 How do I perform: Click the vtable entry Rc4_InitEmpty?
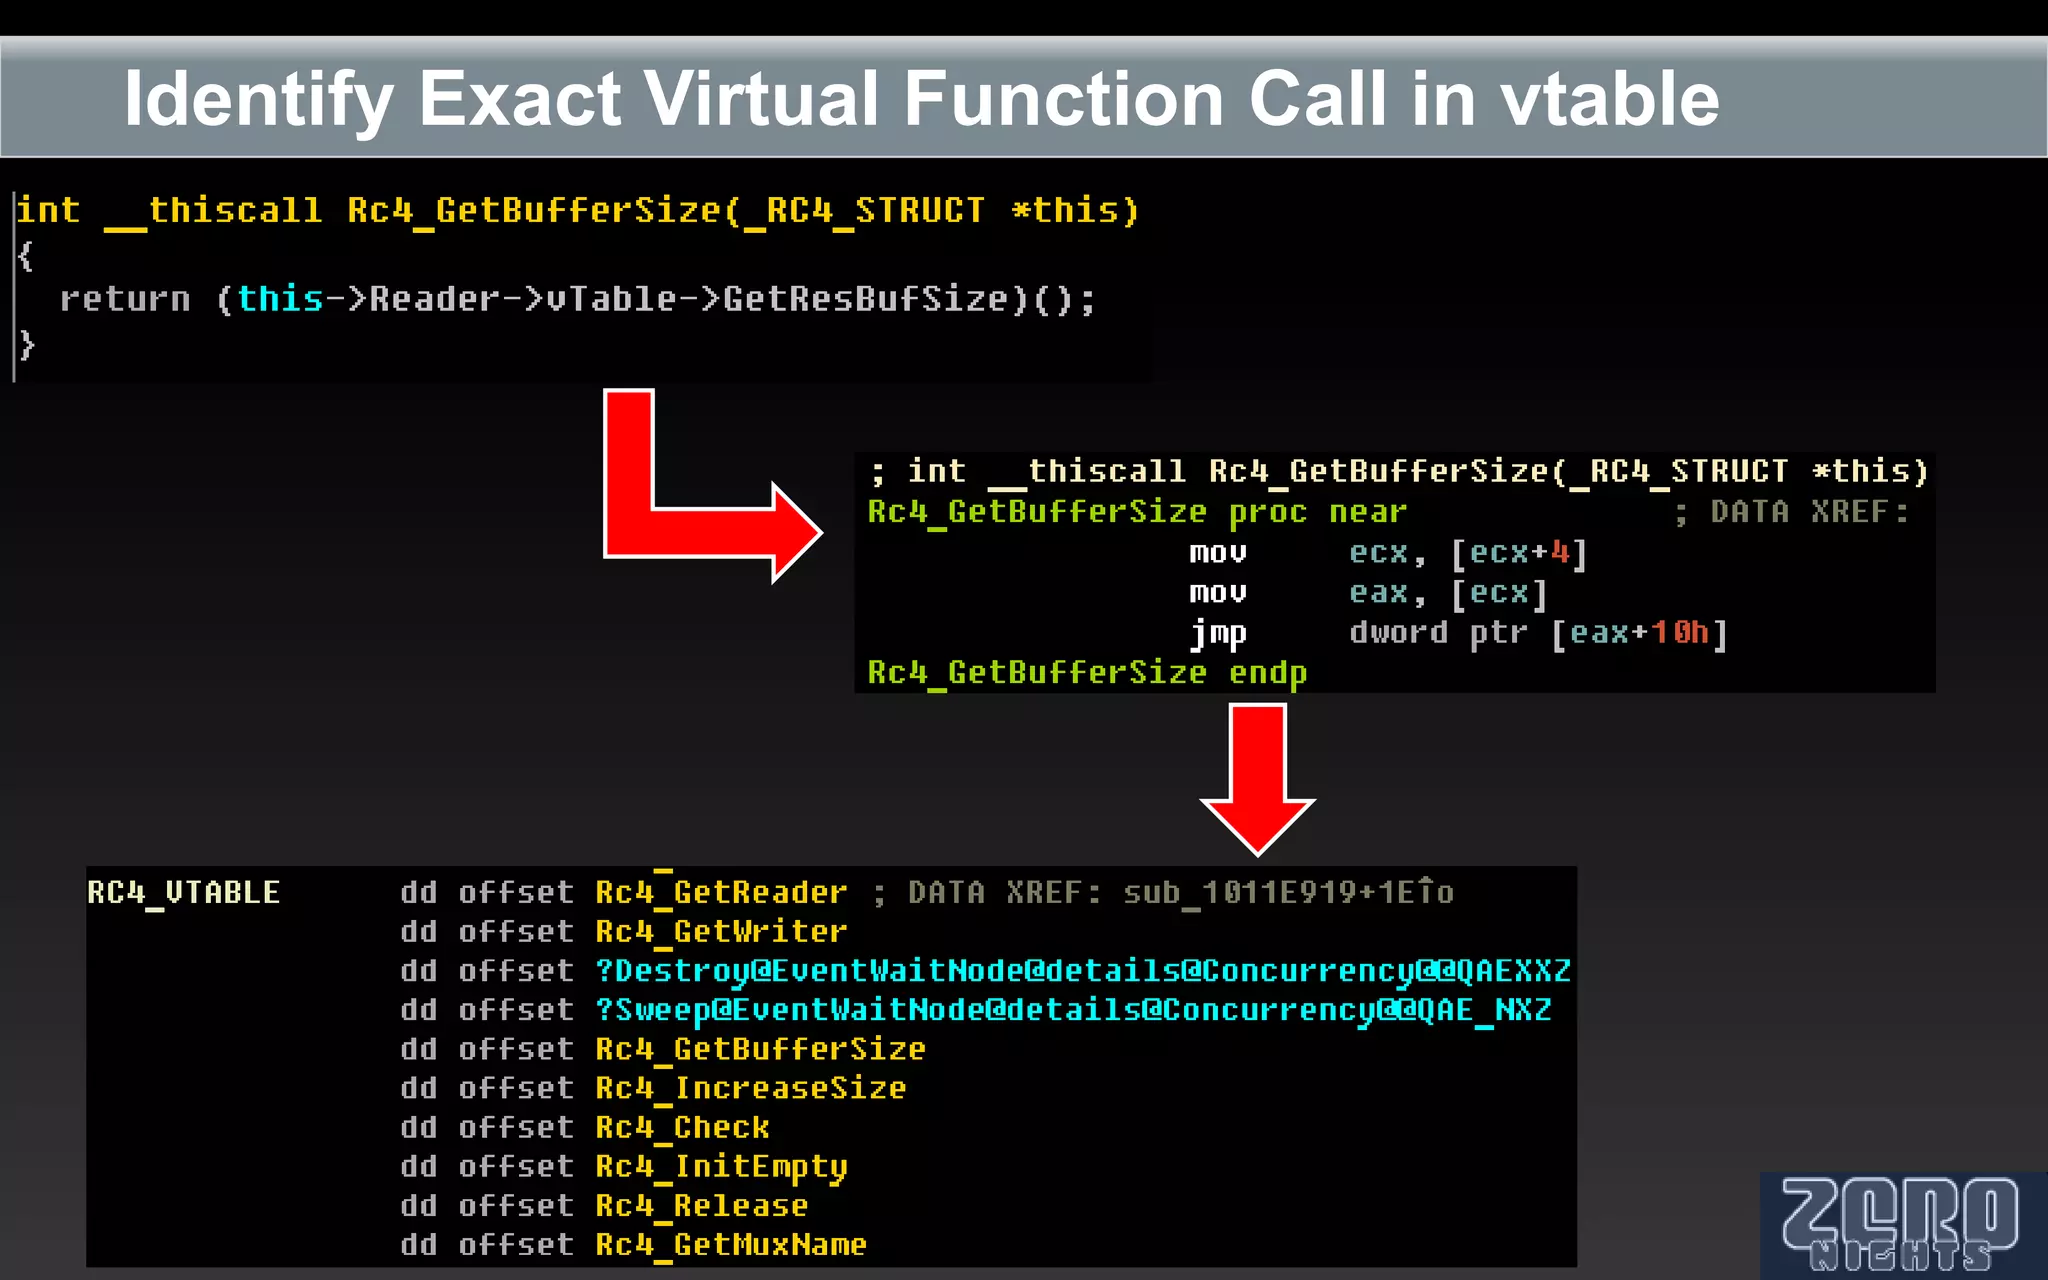coord(721,1166)
